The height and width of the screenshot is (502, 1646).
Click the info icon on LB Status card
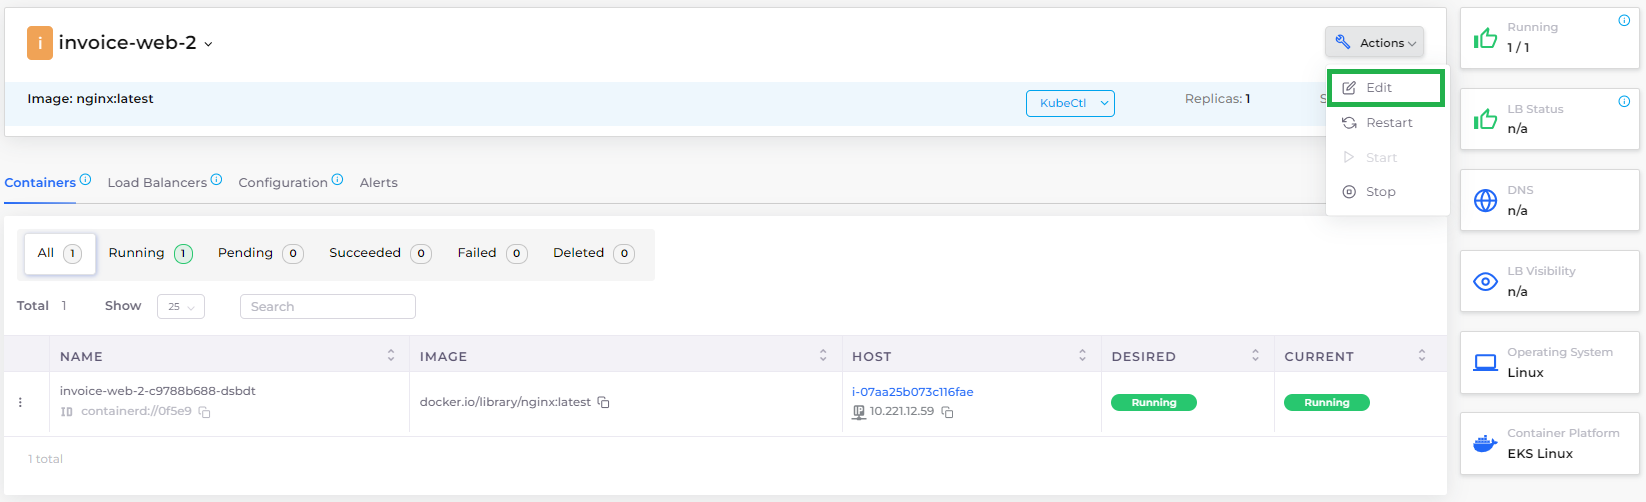pyautogui.click(x=1624, y=101)
